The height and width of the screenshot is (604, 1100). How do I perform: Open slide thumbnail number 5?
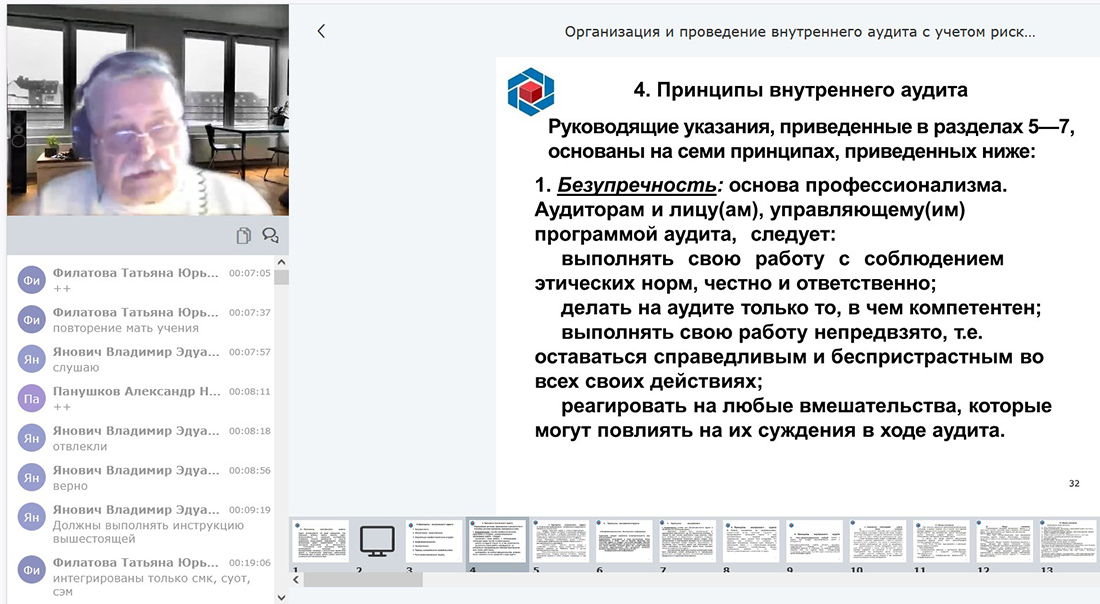tap(561, 541)
